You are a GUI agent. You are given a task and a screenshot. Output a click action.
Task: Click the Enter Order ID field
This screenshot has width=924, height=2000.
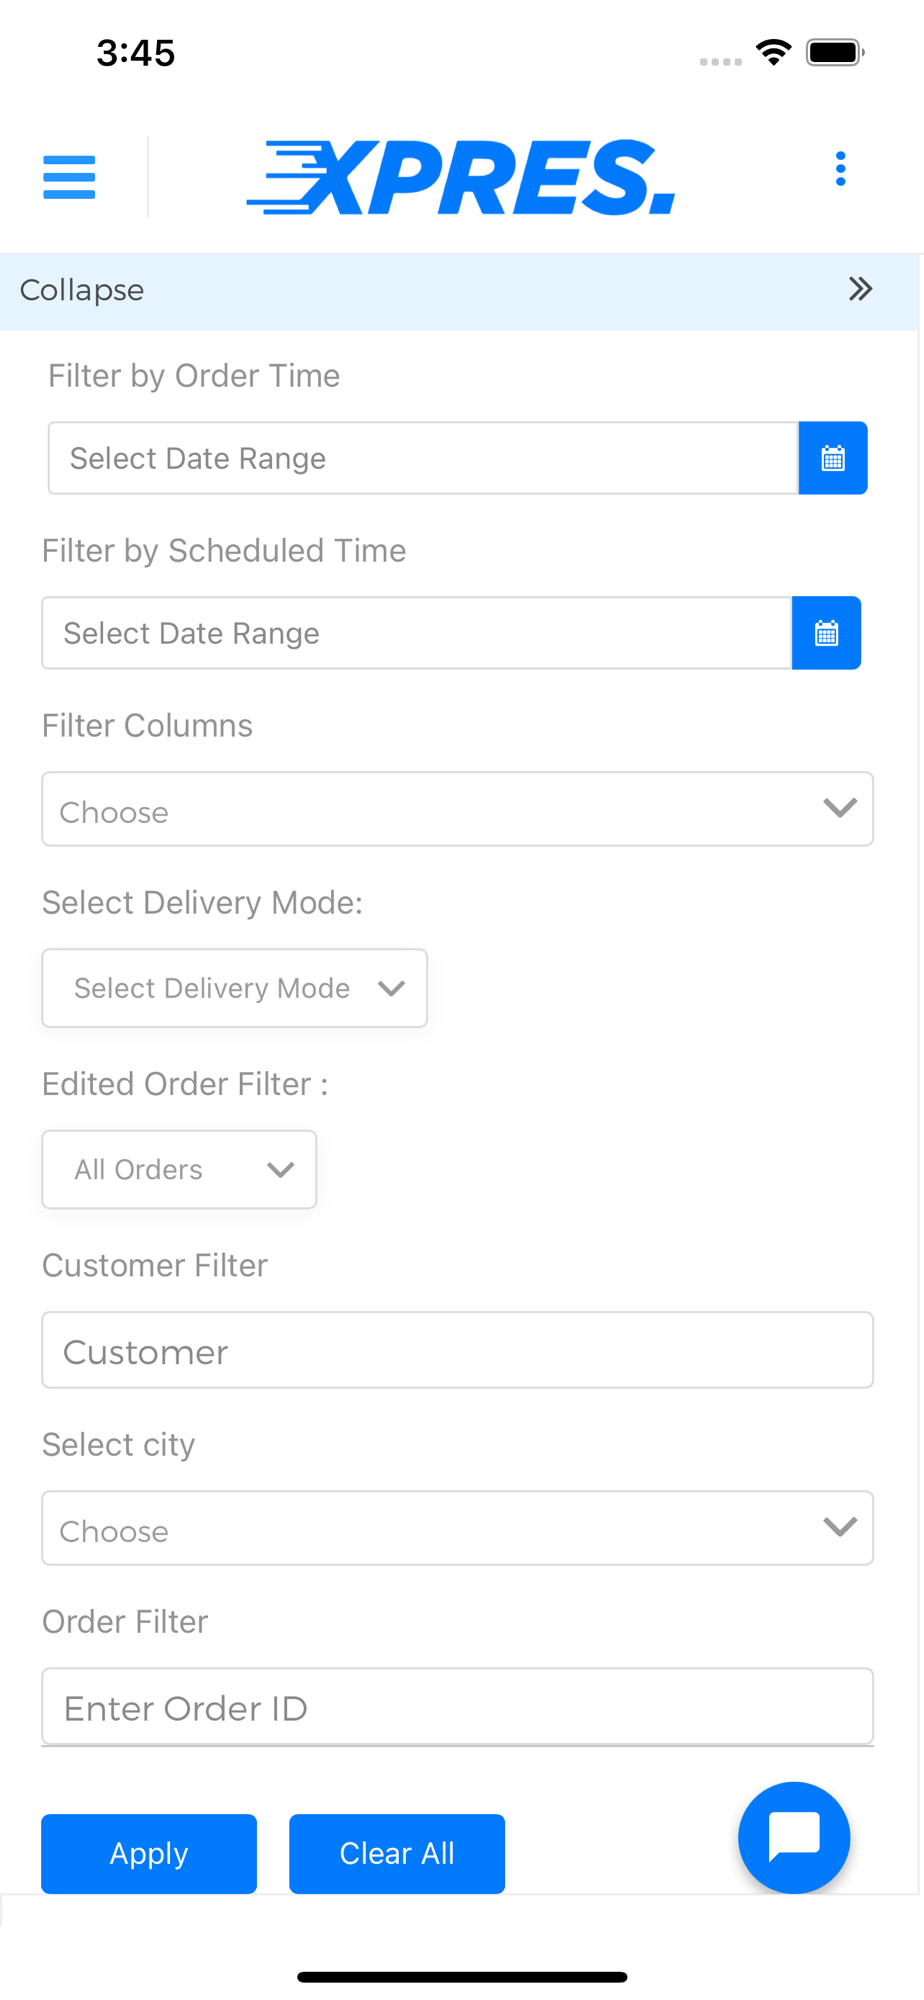[457, 1707]
